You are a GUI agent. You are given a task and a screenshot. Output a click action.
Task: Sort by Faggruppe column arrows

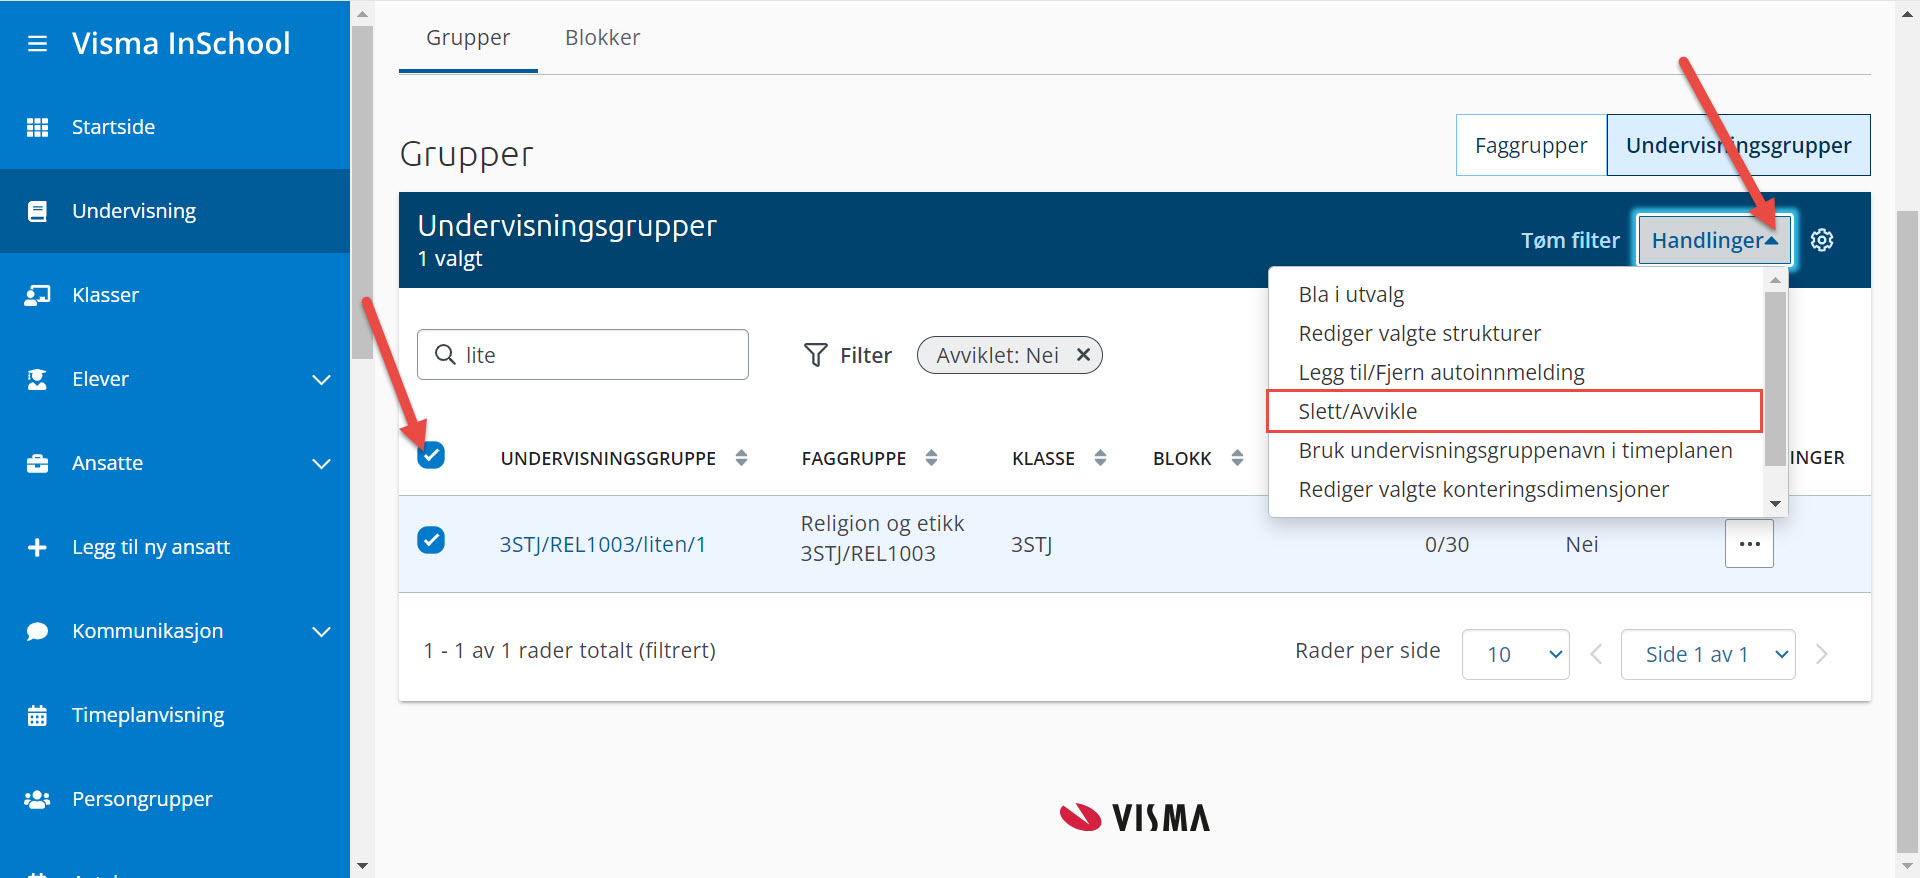tap(931, 458)
